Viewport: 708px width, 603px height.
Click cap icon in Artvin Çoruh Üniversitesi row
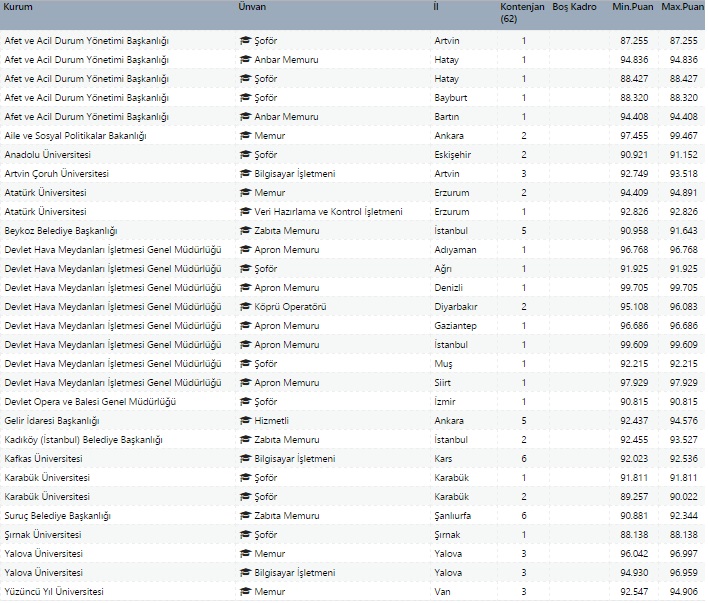[245, 174]
